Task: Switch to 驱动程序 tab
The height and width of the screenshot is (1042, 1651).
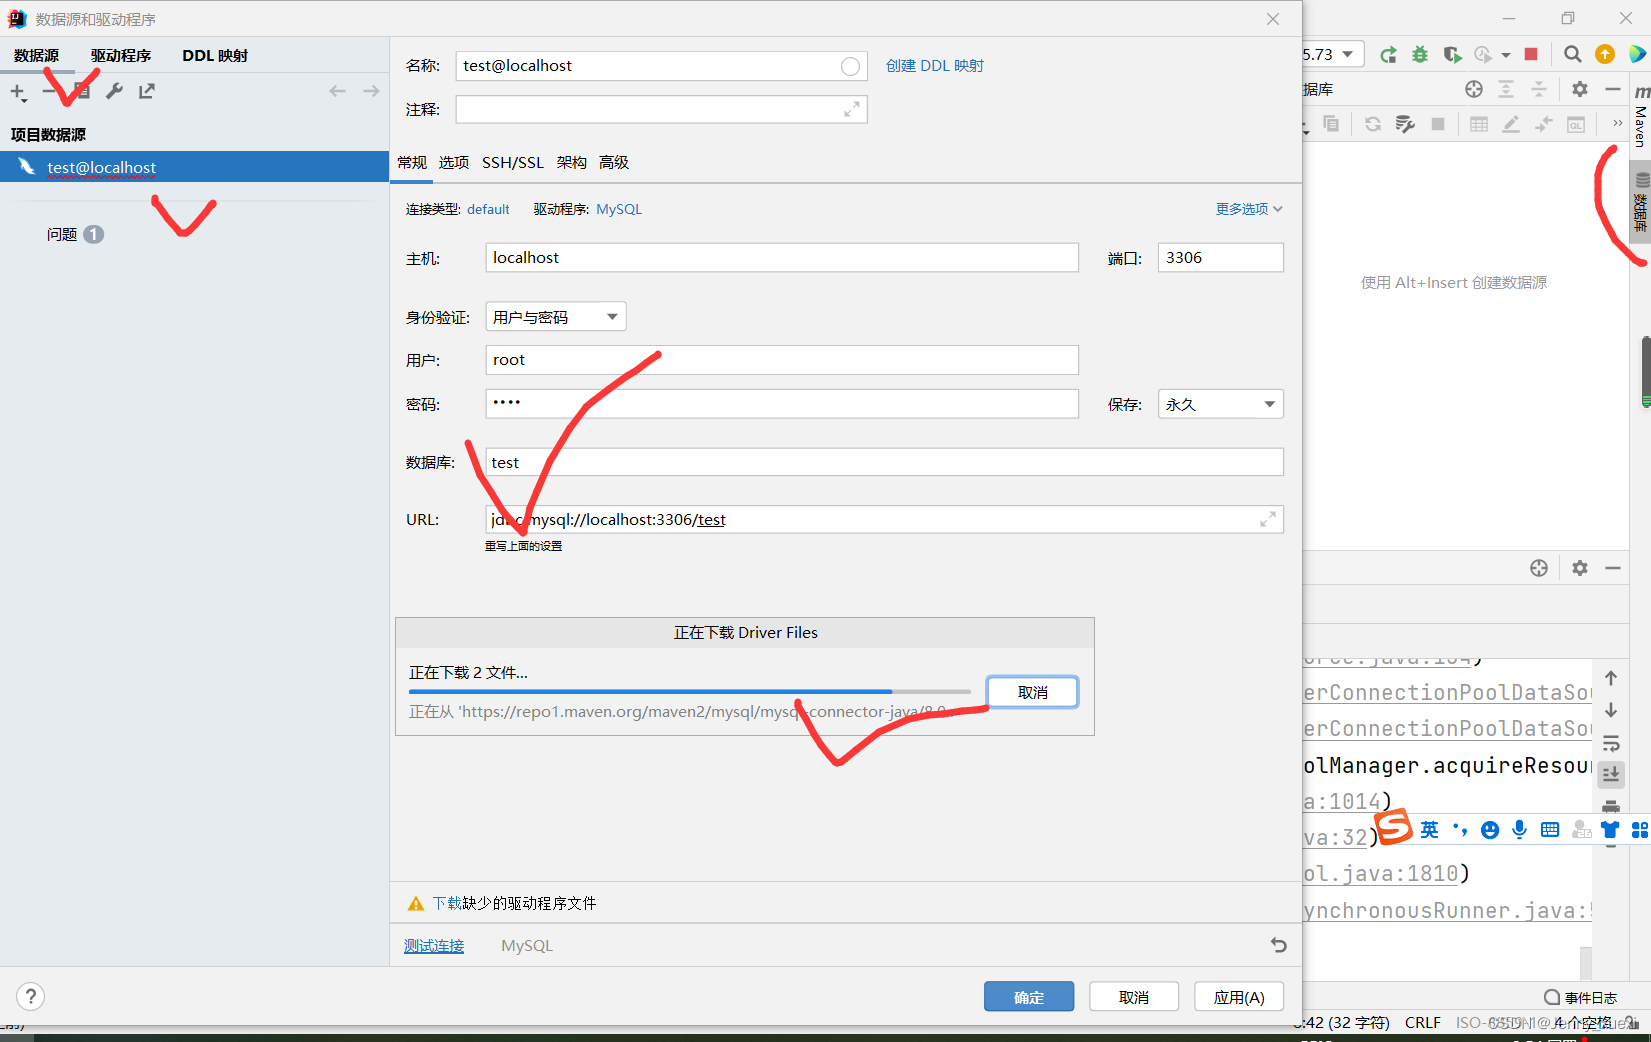Action: pos(121,56)
